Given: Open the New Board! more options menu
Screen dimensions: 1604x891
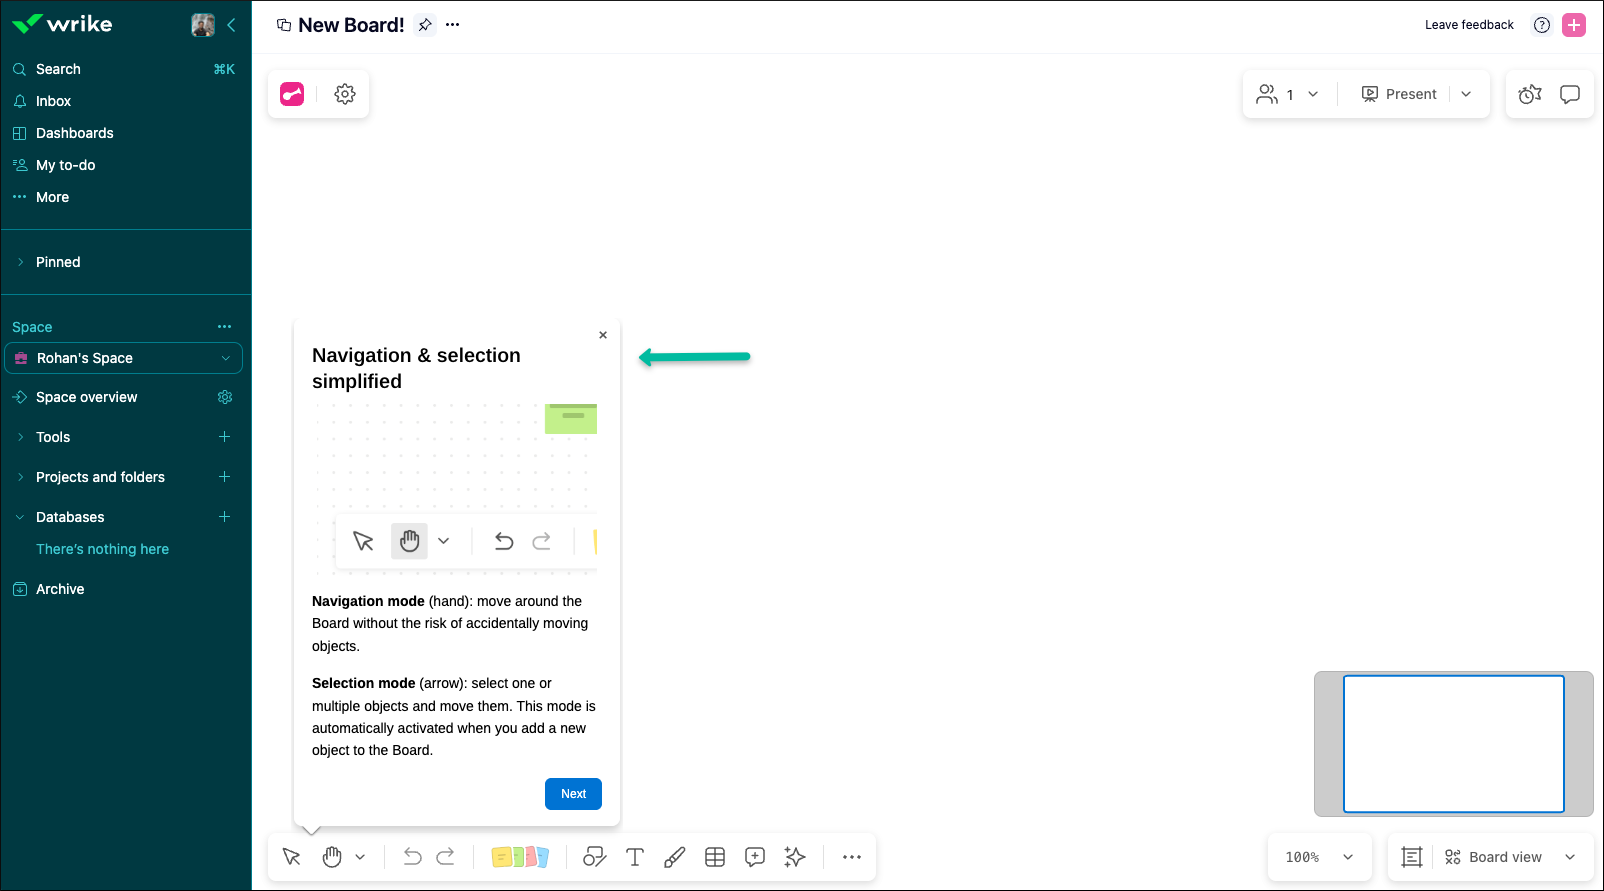Looking at the screenshot, I should (453, 25).
